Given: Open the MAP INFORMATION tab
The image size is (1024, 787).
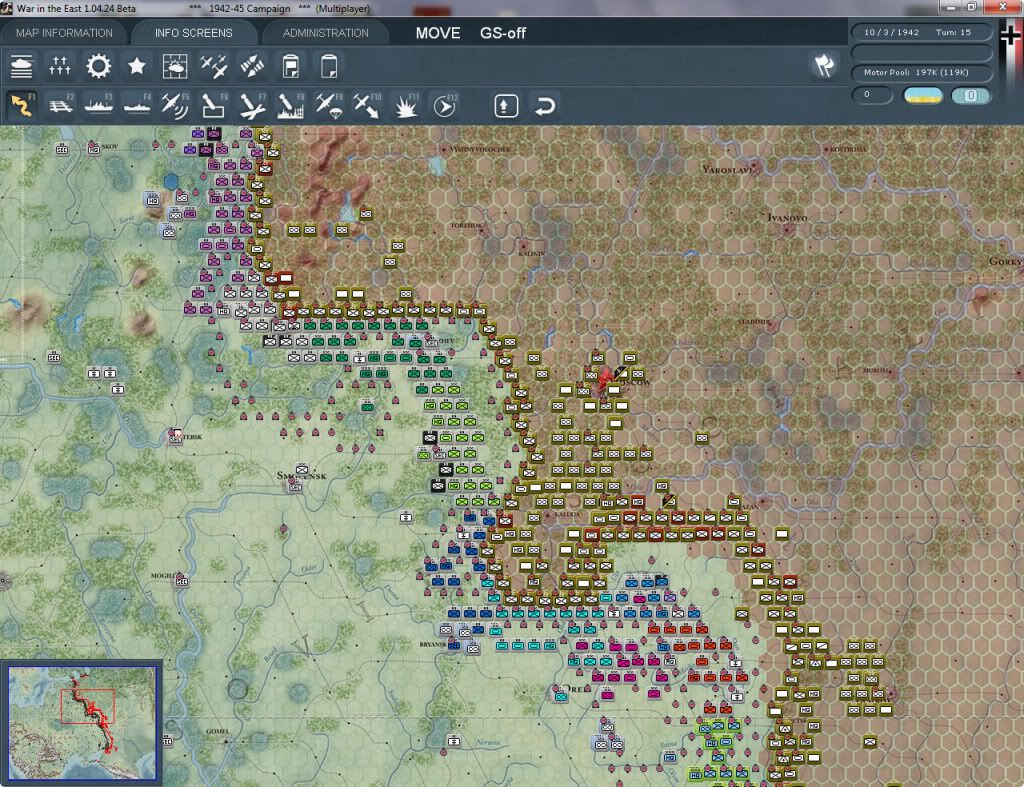Looking at the screenshot, I should click(x=64, y=33).
